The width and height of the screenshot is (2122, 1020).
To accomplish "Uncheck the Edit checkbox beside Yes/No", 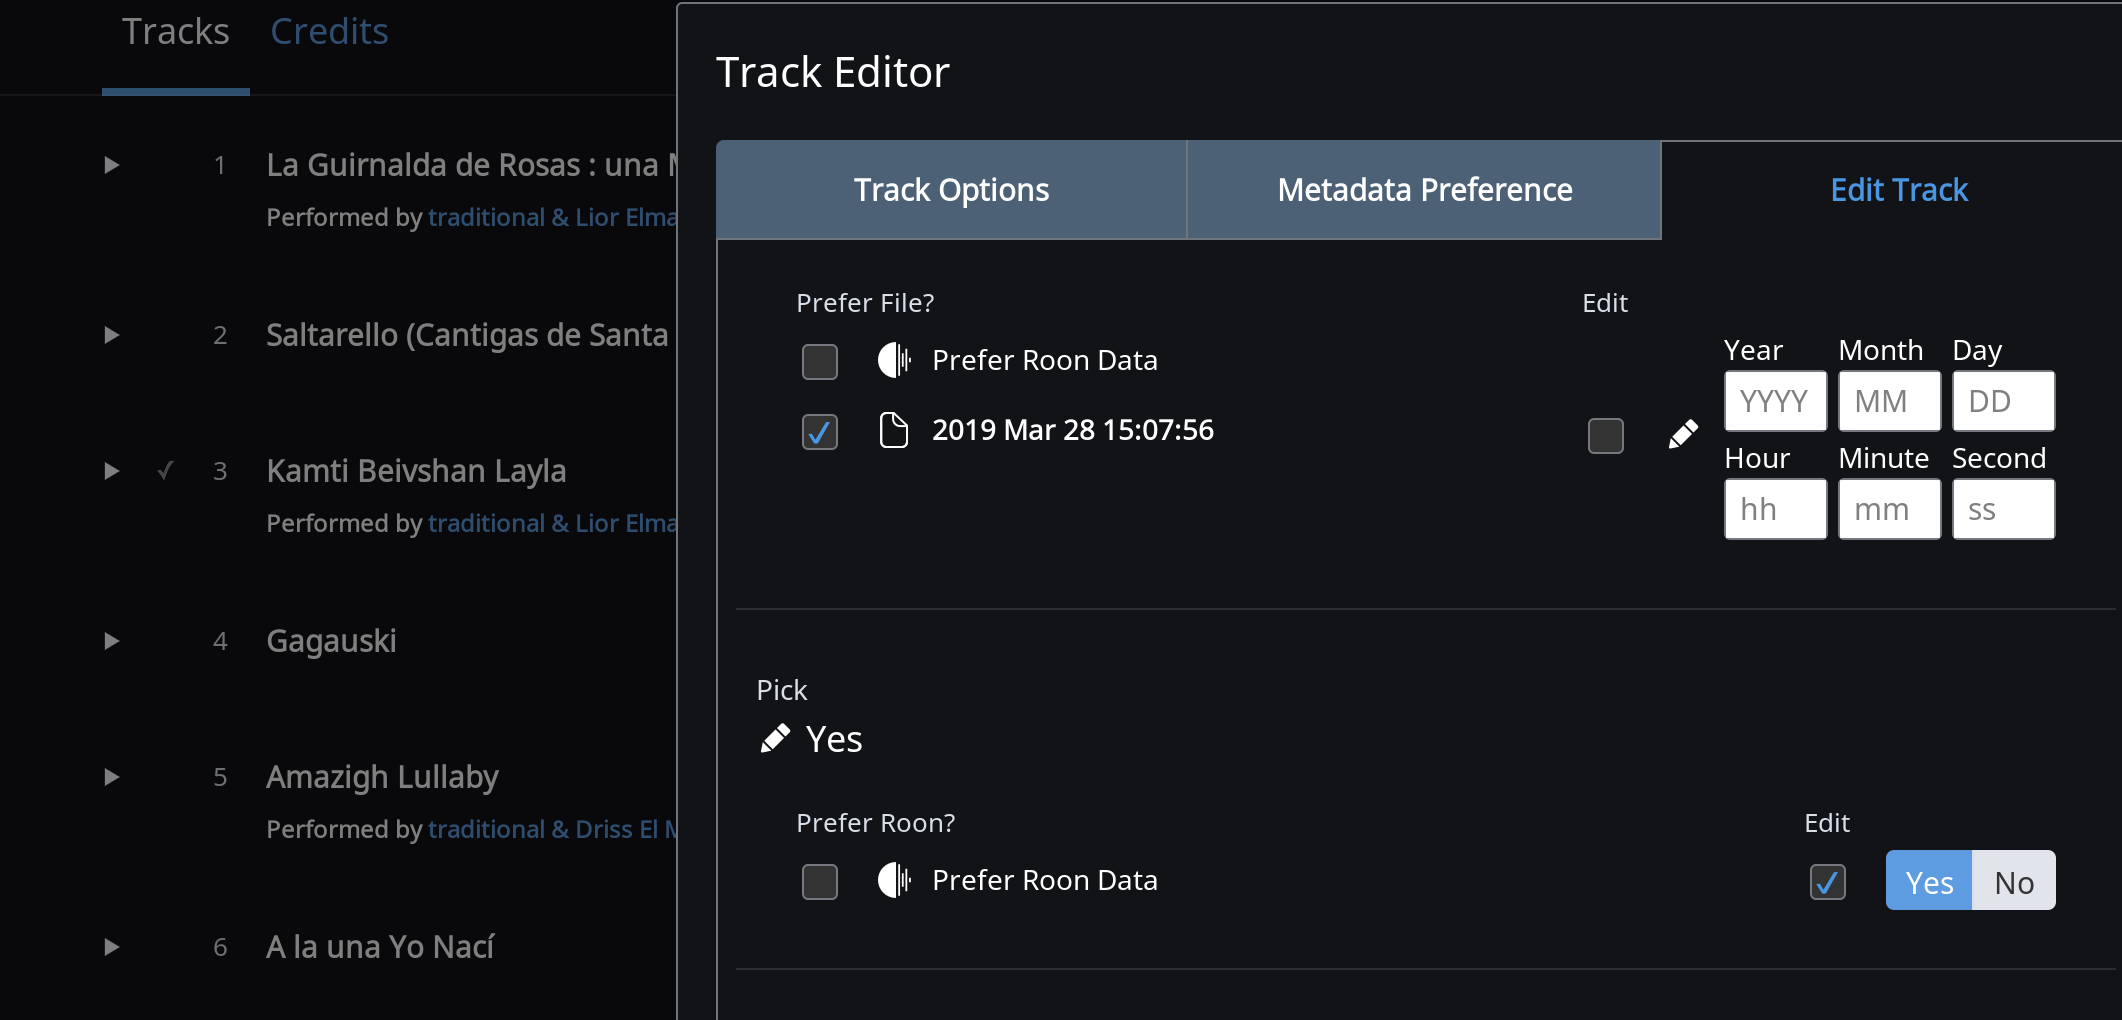I will (x=1828, y=882).
